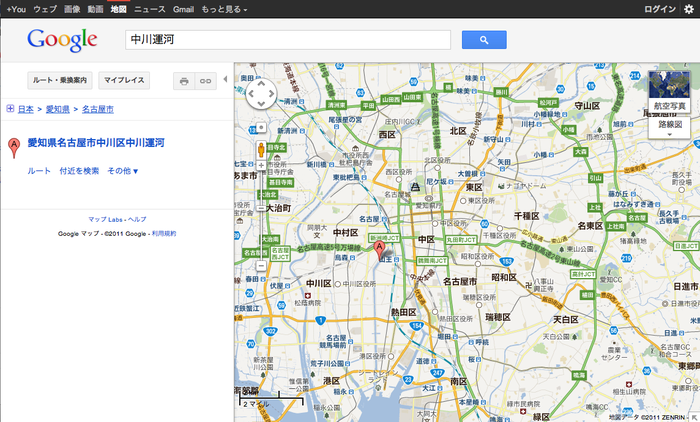Open ウェブ in the top bar
Viewport: 700px width, 422px height.
(45, 9)
